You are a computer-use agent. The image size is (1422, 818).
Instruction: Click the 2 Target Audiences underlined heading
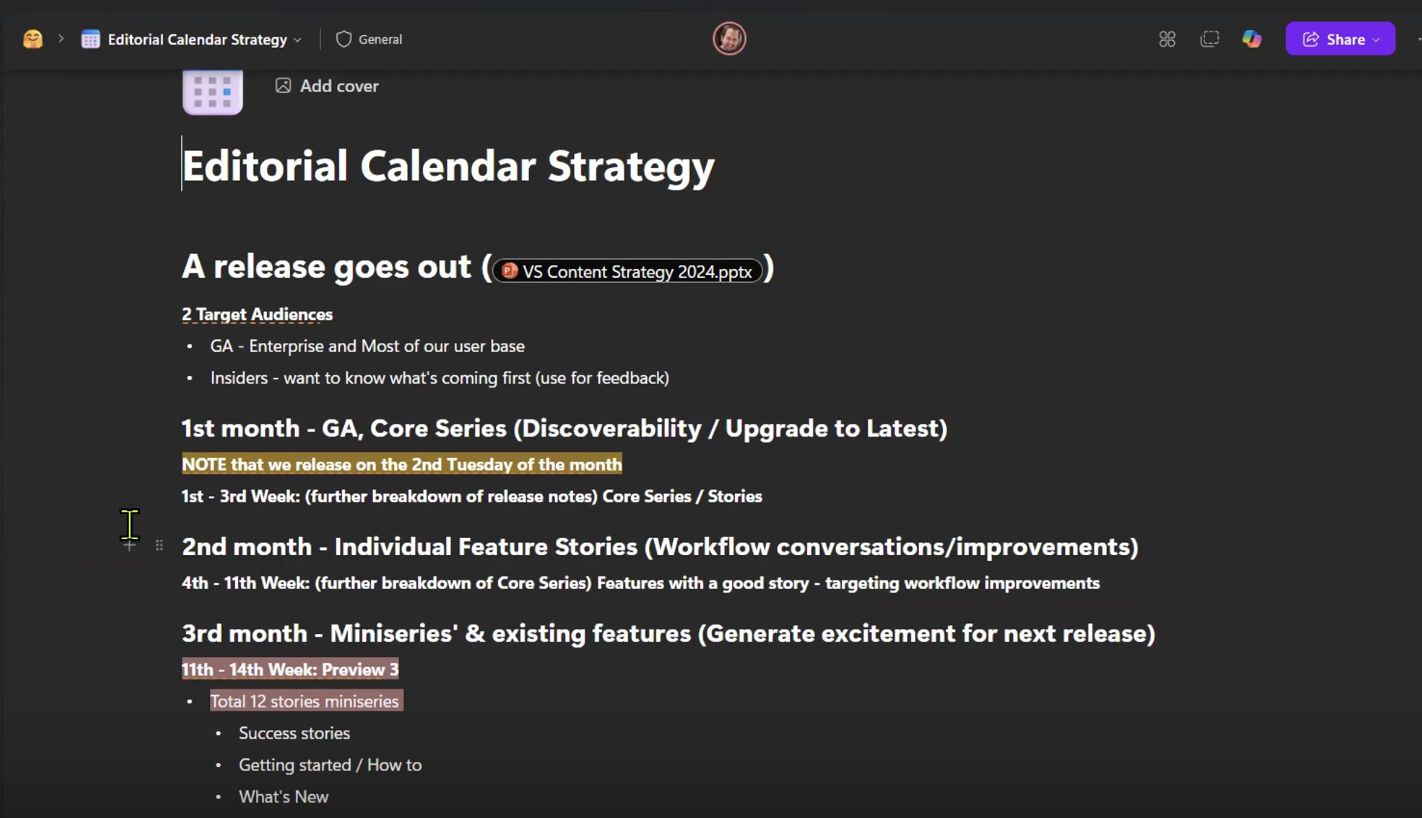point(257,314)
